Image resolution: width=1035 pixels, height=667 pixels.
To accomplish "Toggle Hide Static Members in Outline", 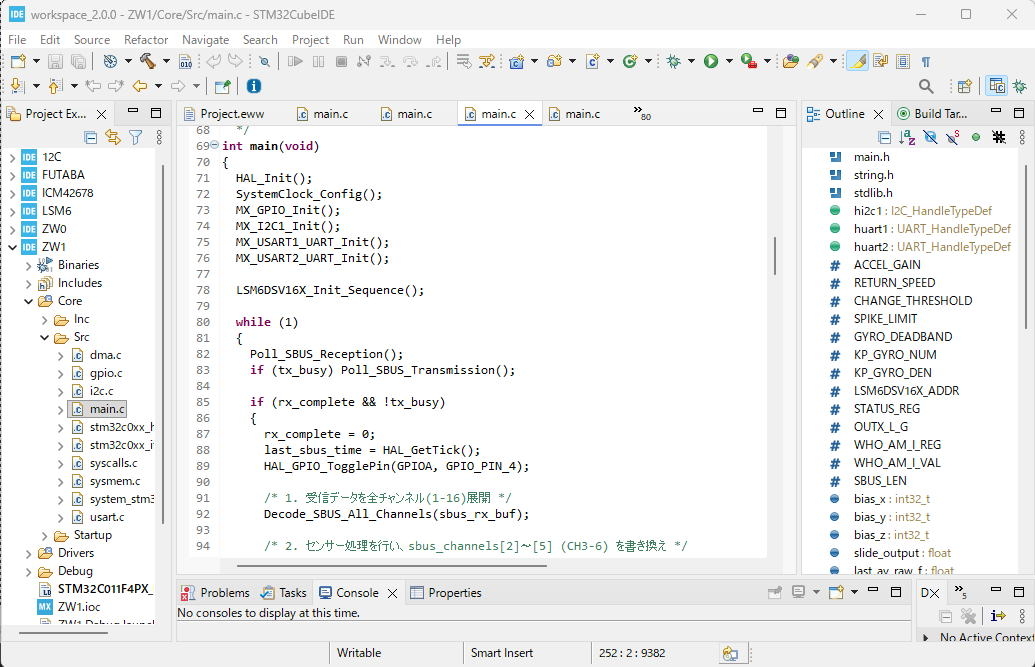I will (x=952, y=137).
